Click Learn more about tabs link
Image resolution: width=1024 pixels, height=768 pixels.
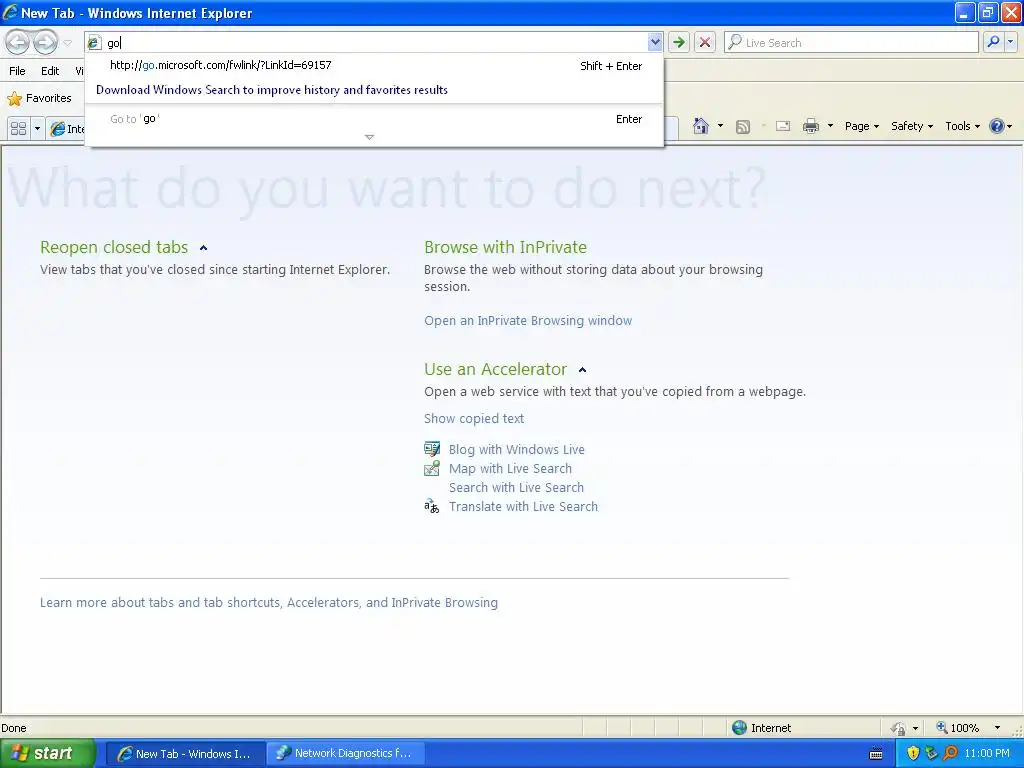coord(268,603)
